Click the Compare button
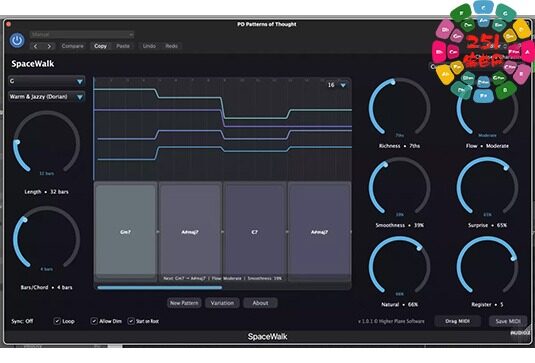 72,46
